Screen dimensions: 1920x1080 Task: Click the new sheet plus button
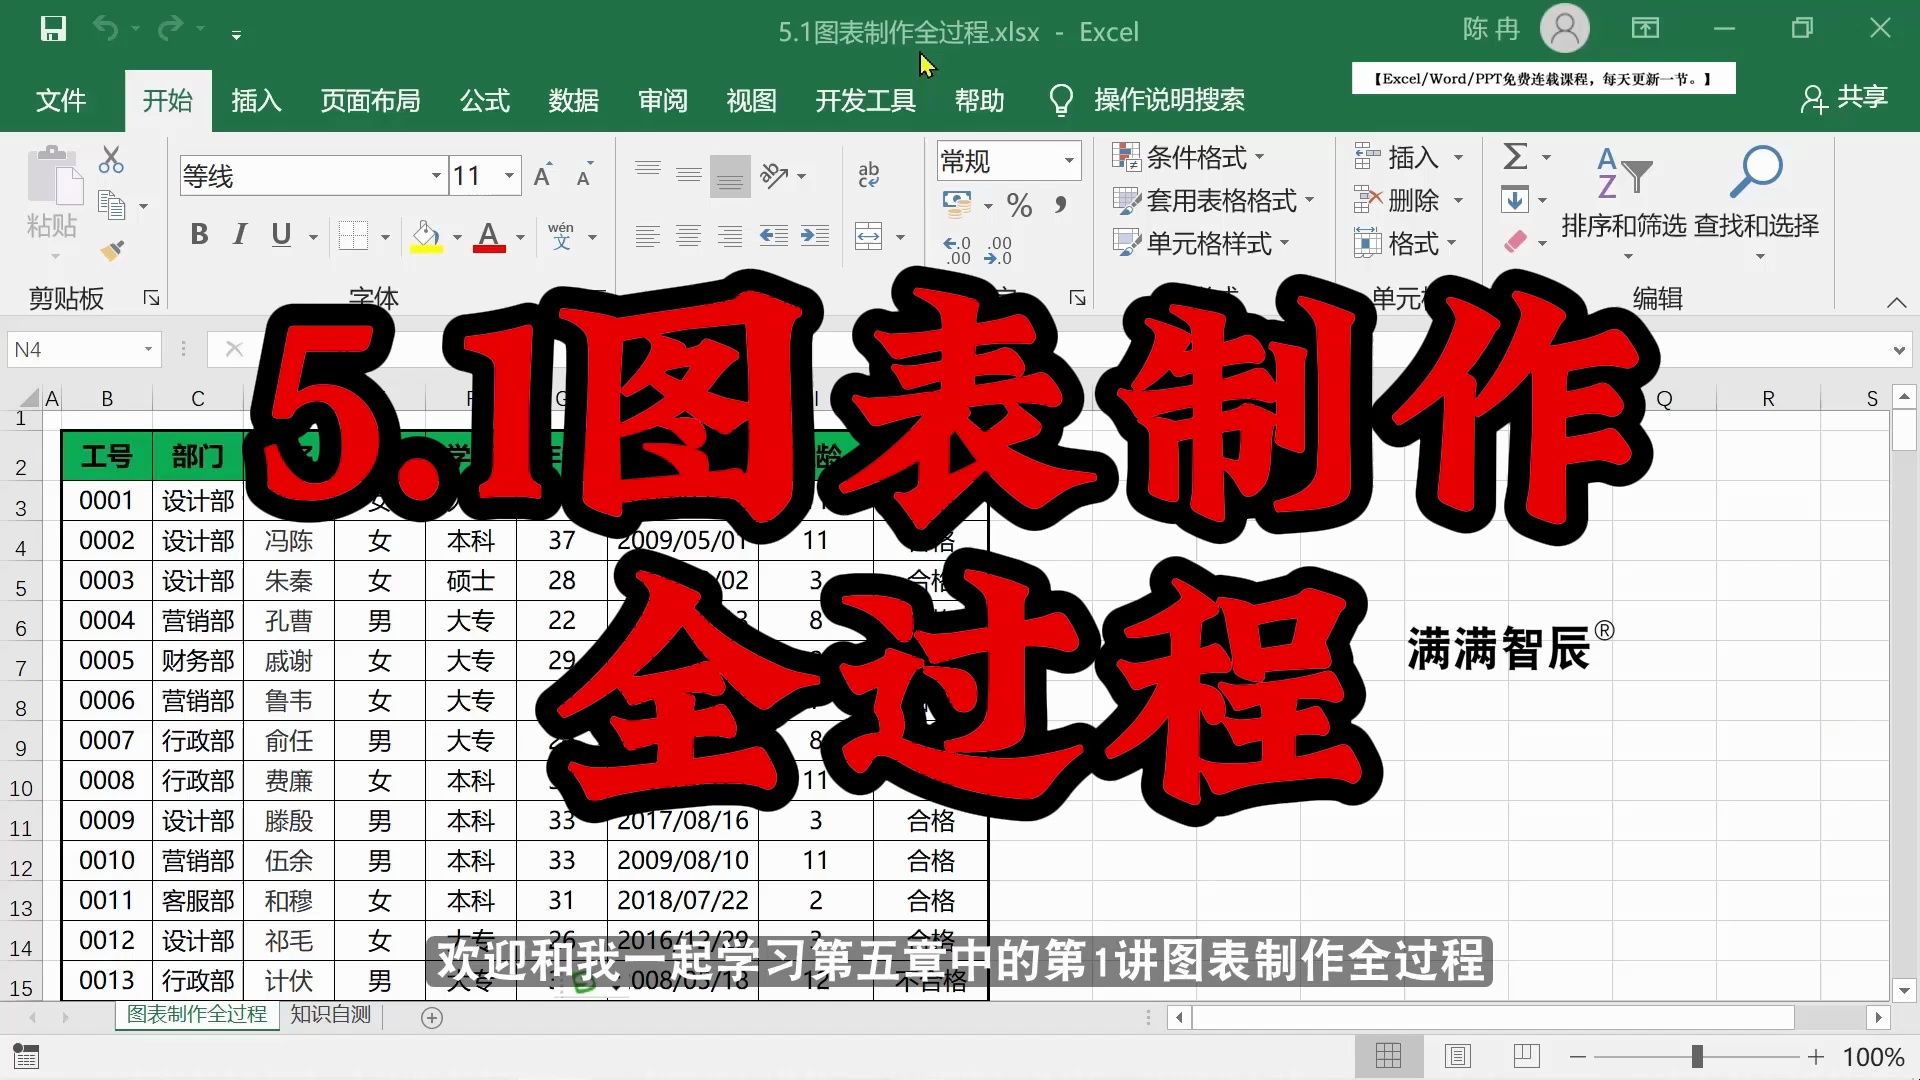(x=432, y=1017)
